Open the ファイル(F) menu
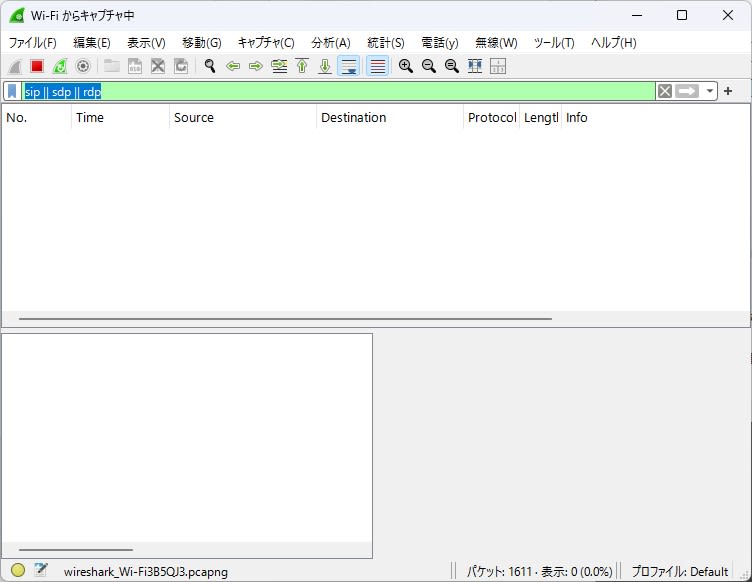Screen dimensions: 752x582 (x=33, y=43)
